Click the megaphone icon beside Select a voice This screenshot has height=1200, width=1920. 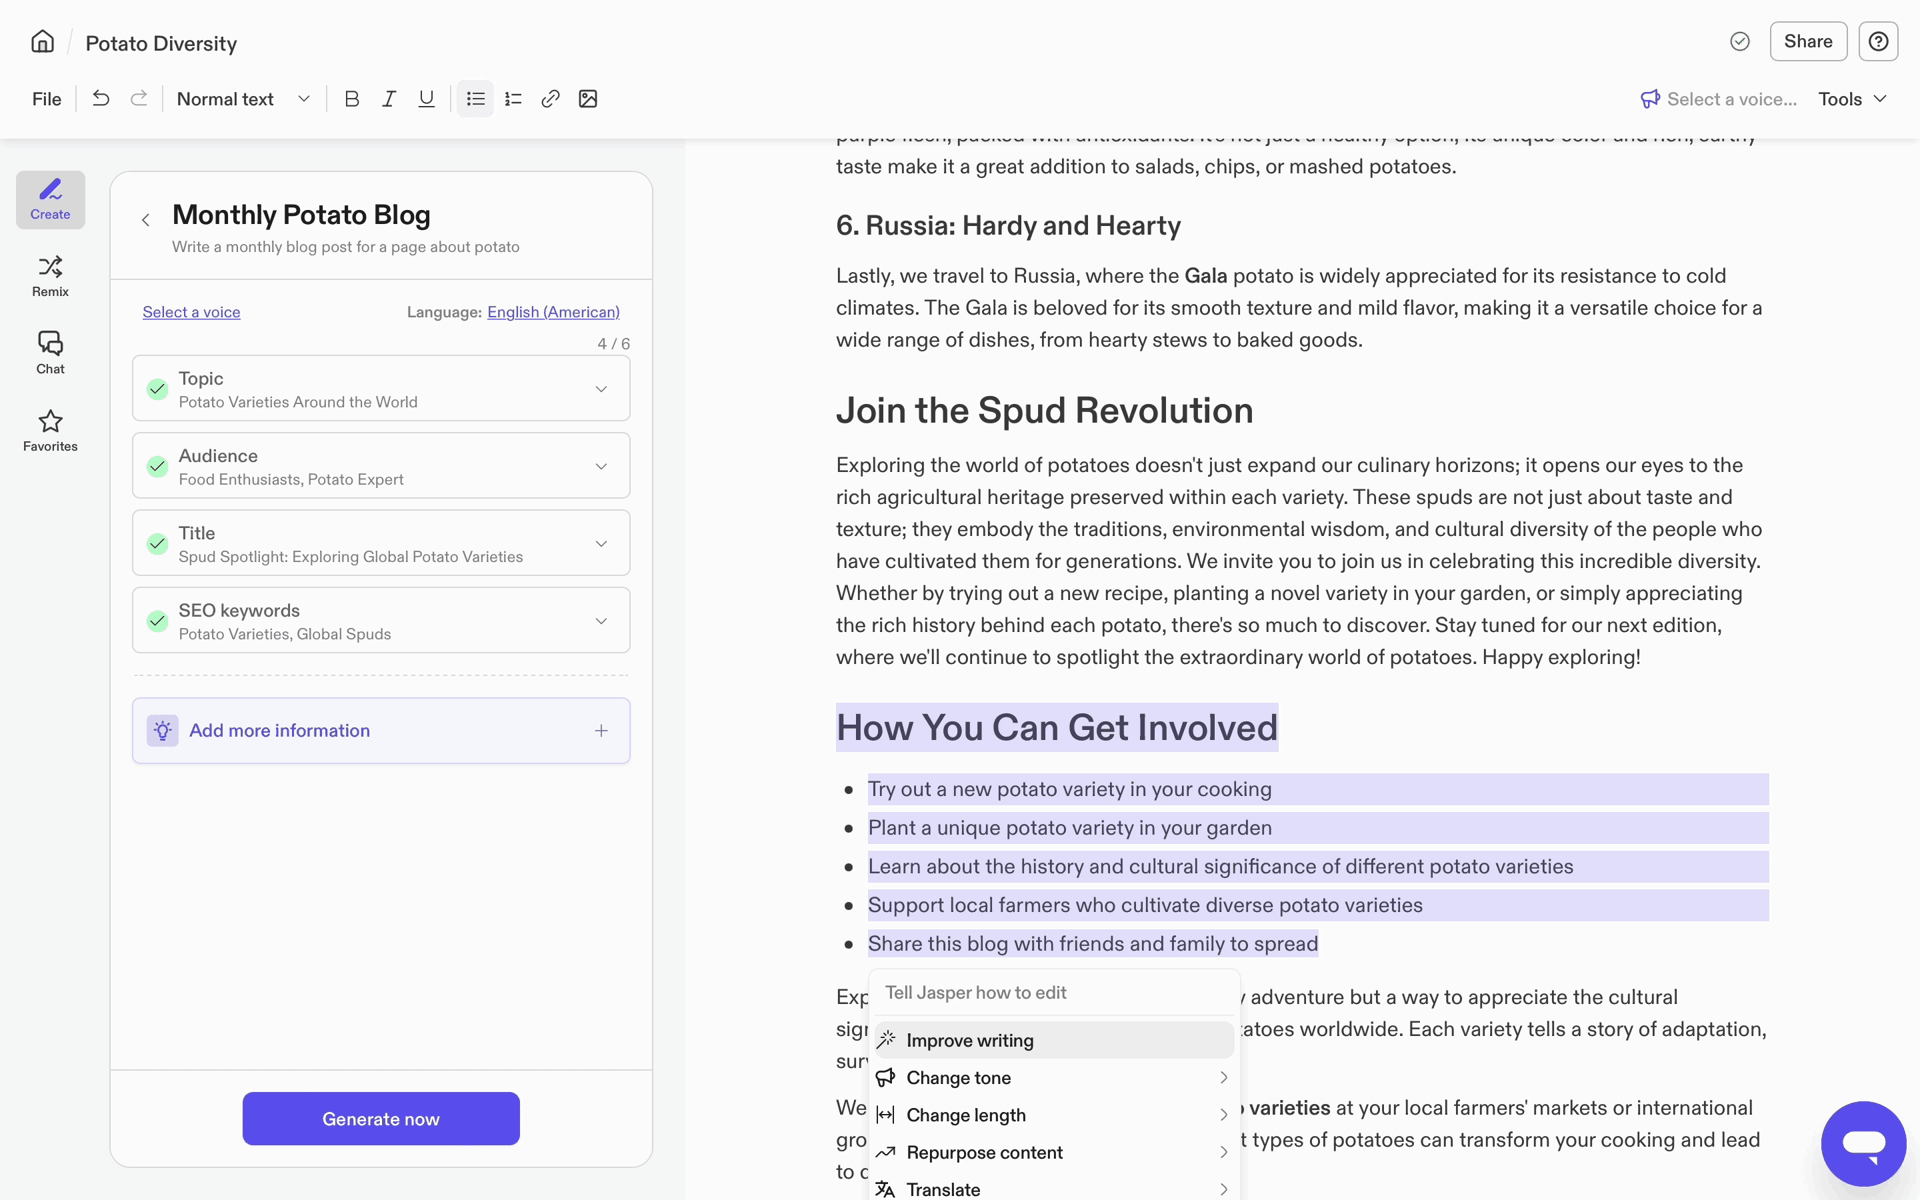point(1650,98)
